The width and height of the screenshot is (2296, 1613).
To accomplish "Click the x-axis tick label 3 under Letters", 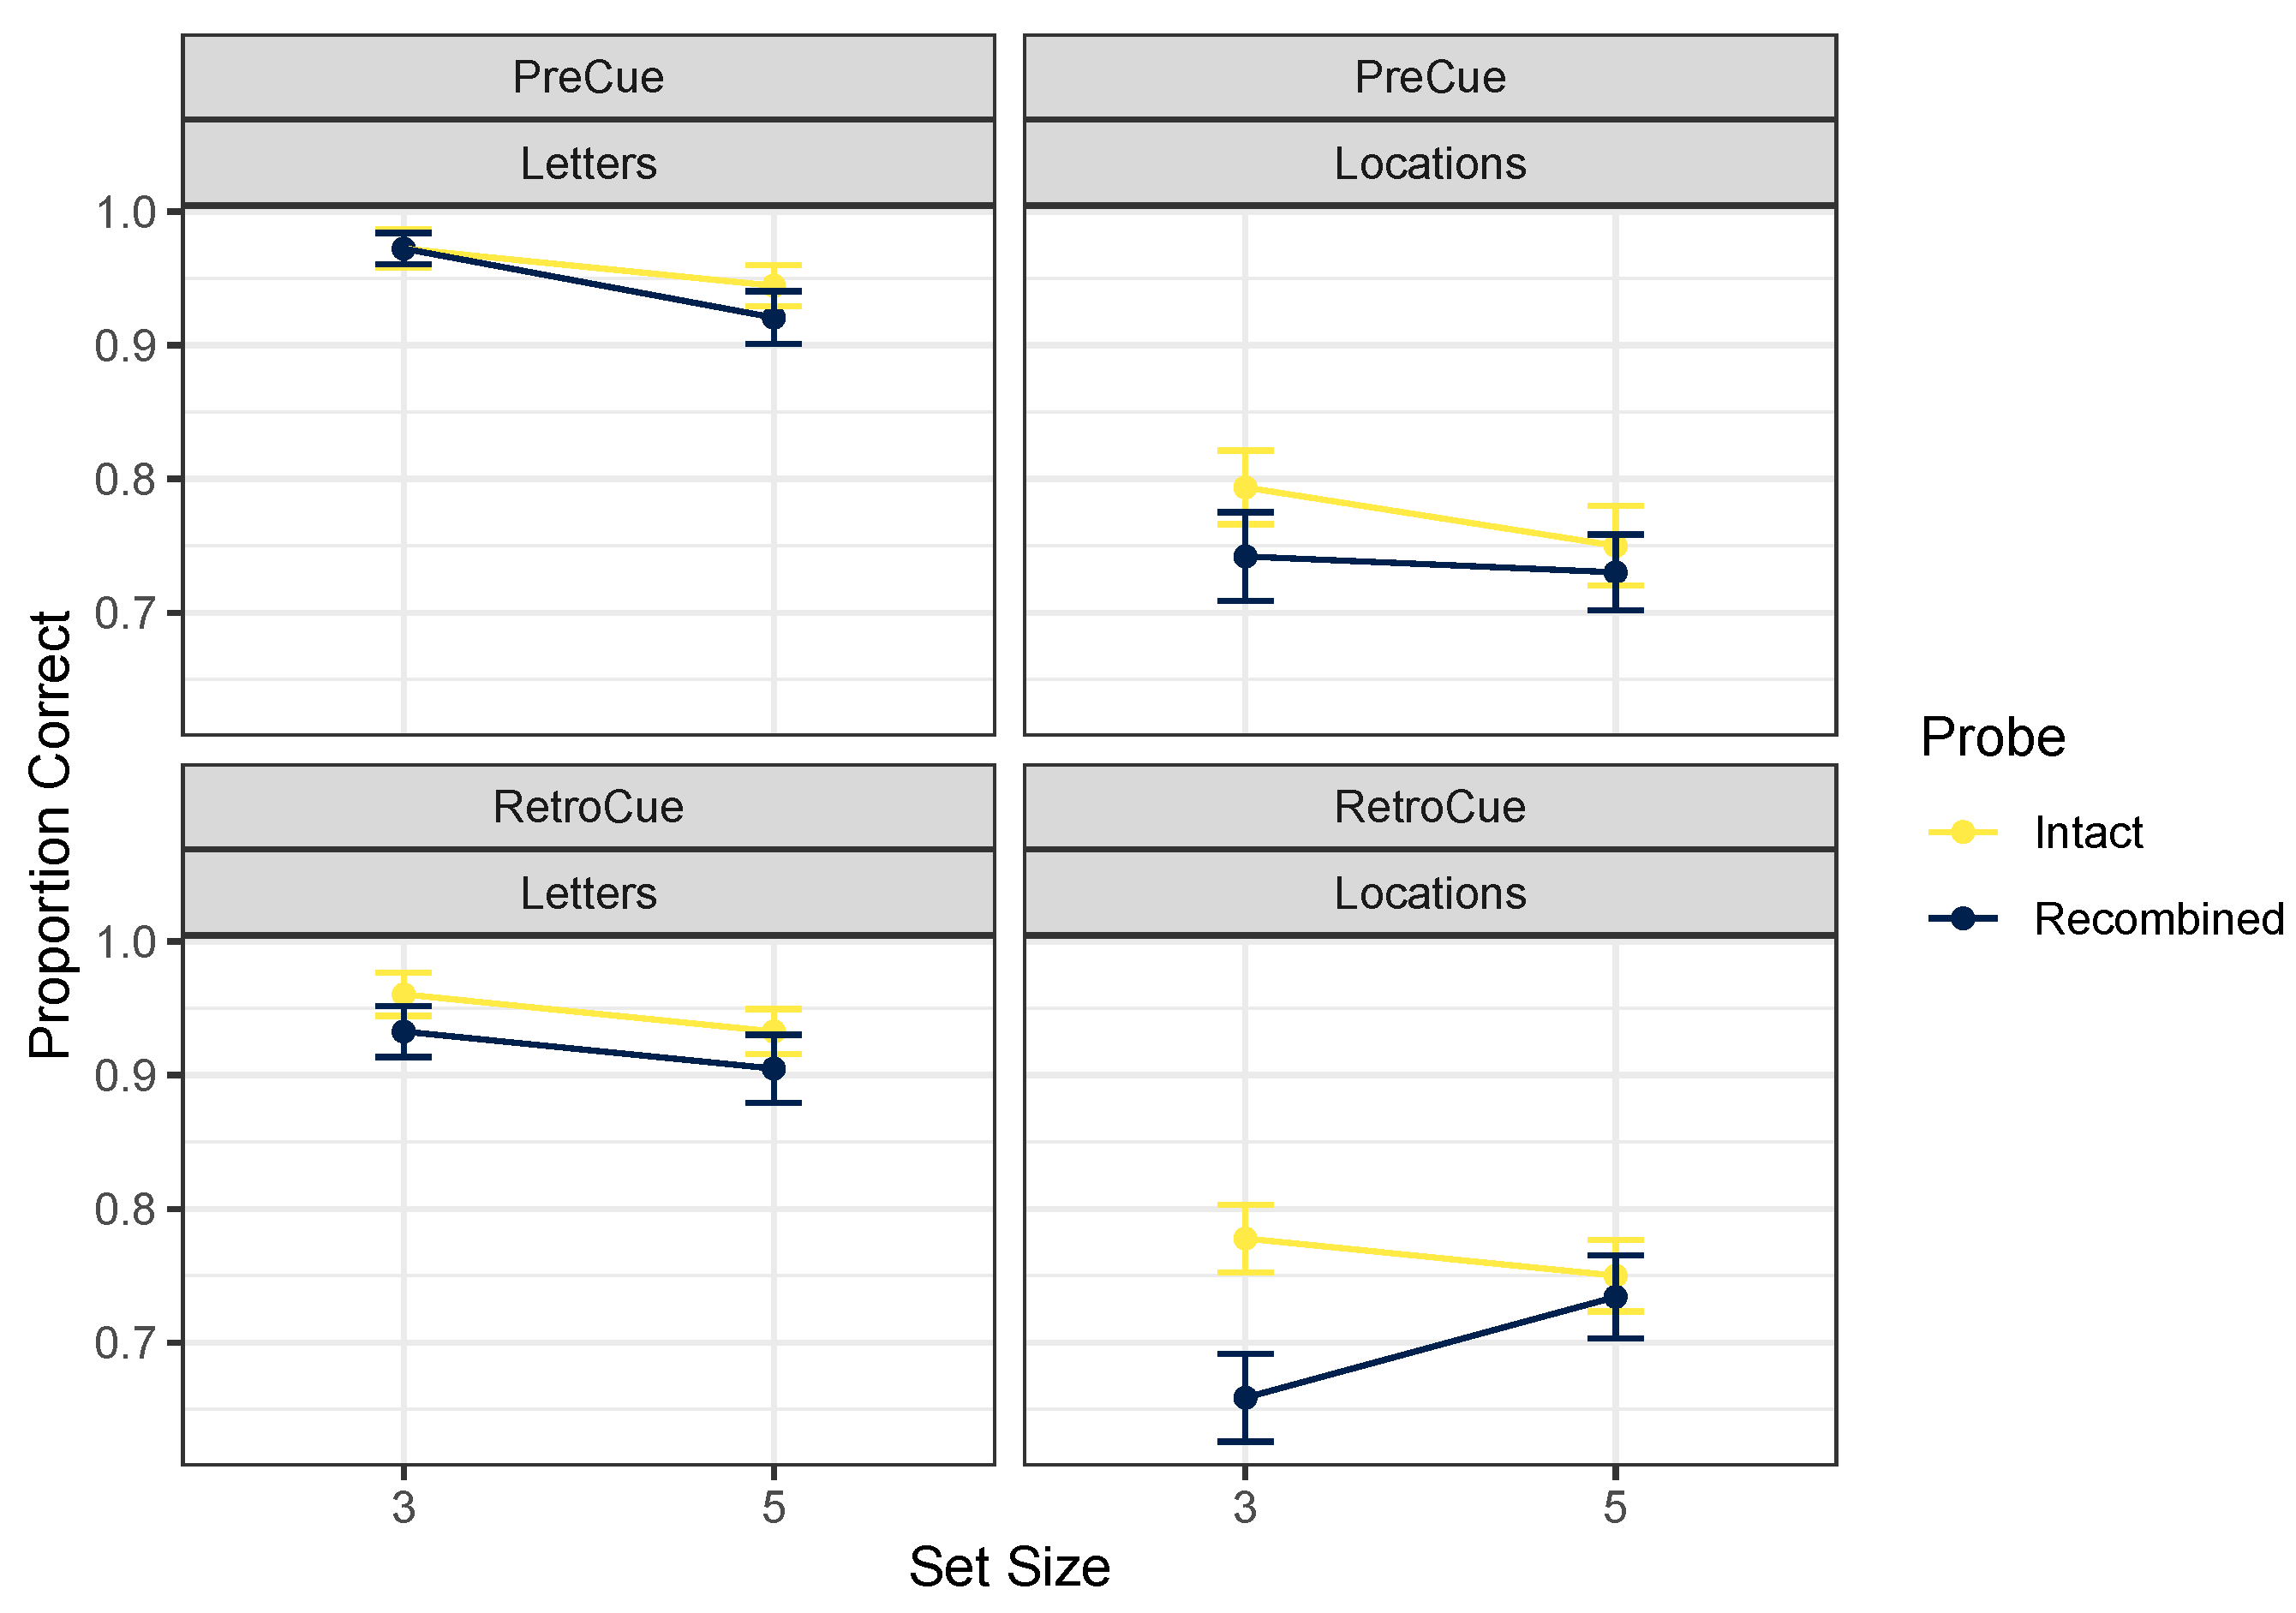I will [403, 1507].
